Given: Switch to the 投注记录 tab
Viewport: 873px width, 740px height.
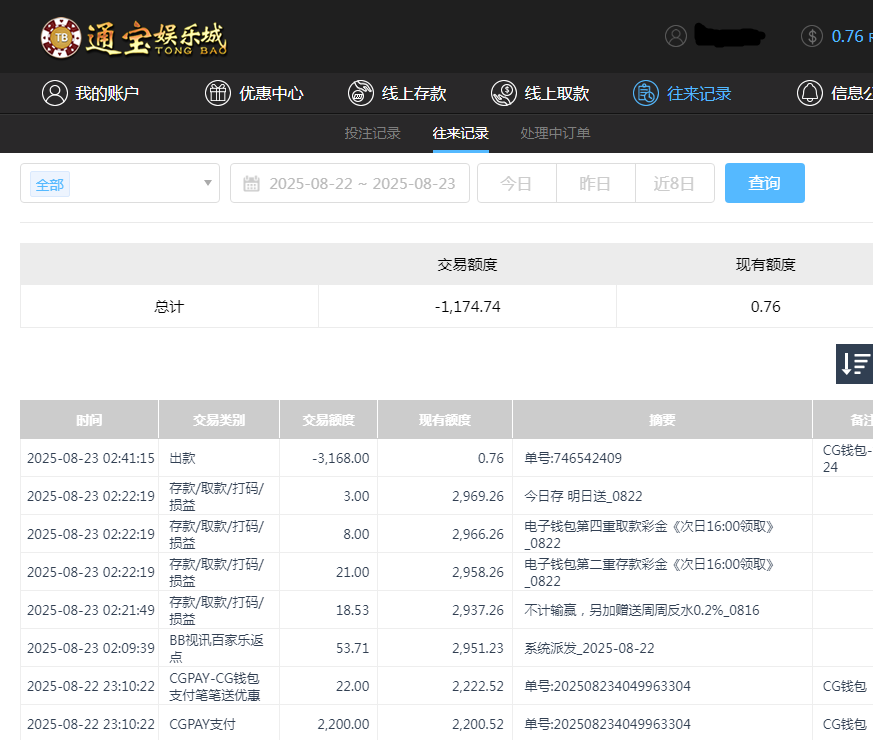Looking at the screenshot, I should click(372, 131).
